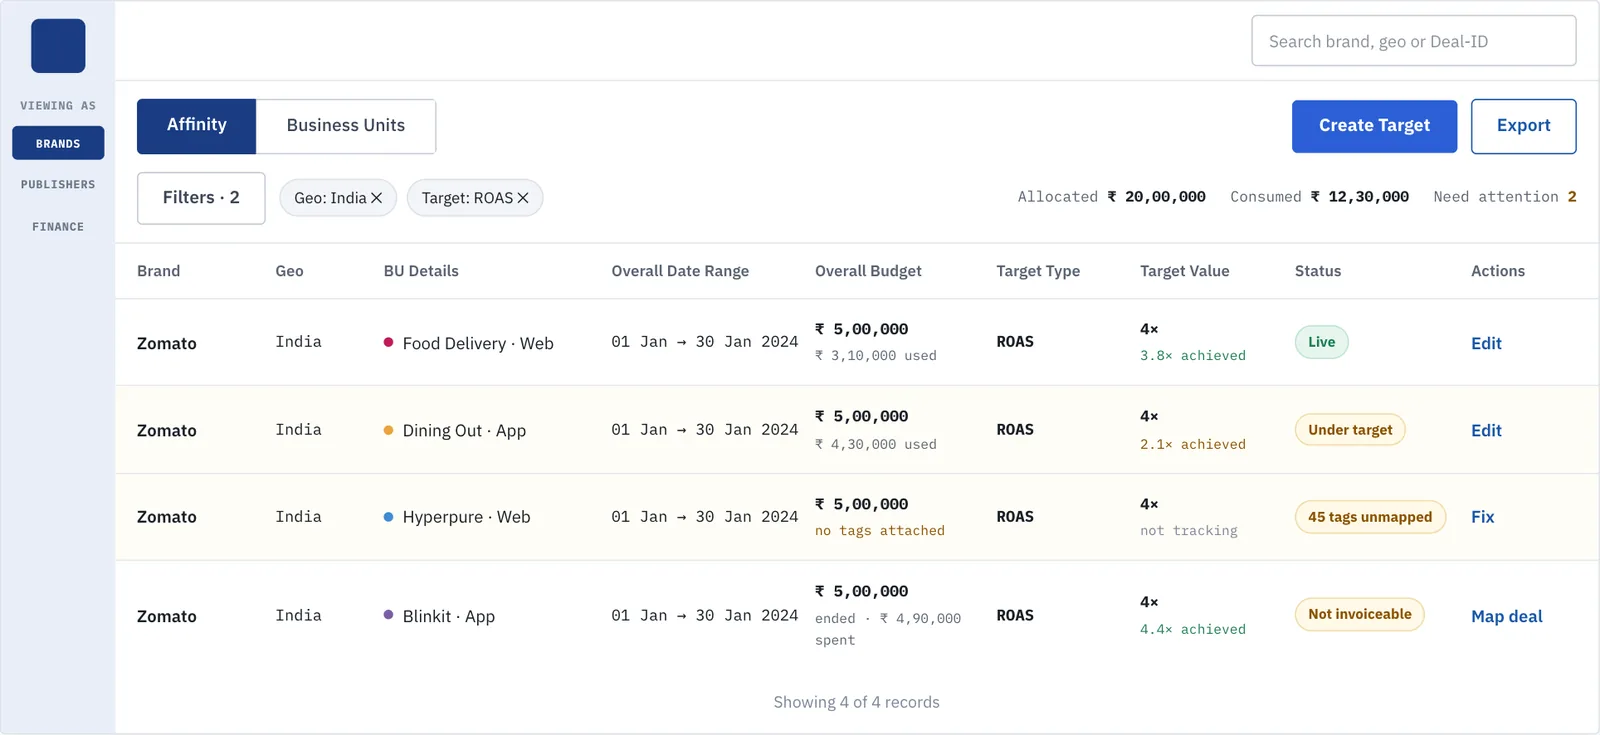The width and height of the screenshot is (1600, 735).
Task: Click the Under target status badge
Action: point(1350,430)
